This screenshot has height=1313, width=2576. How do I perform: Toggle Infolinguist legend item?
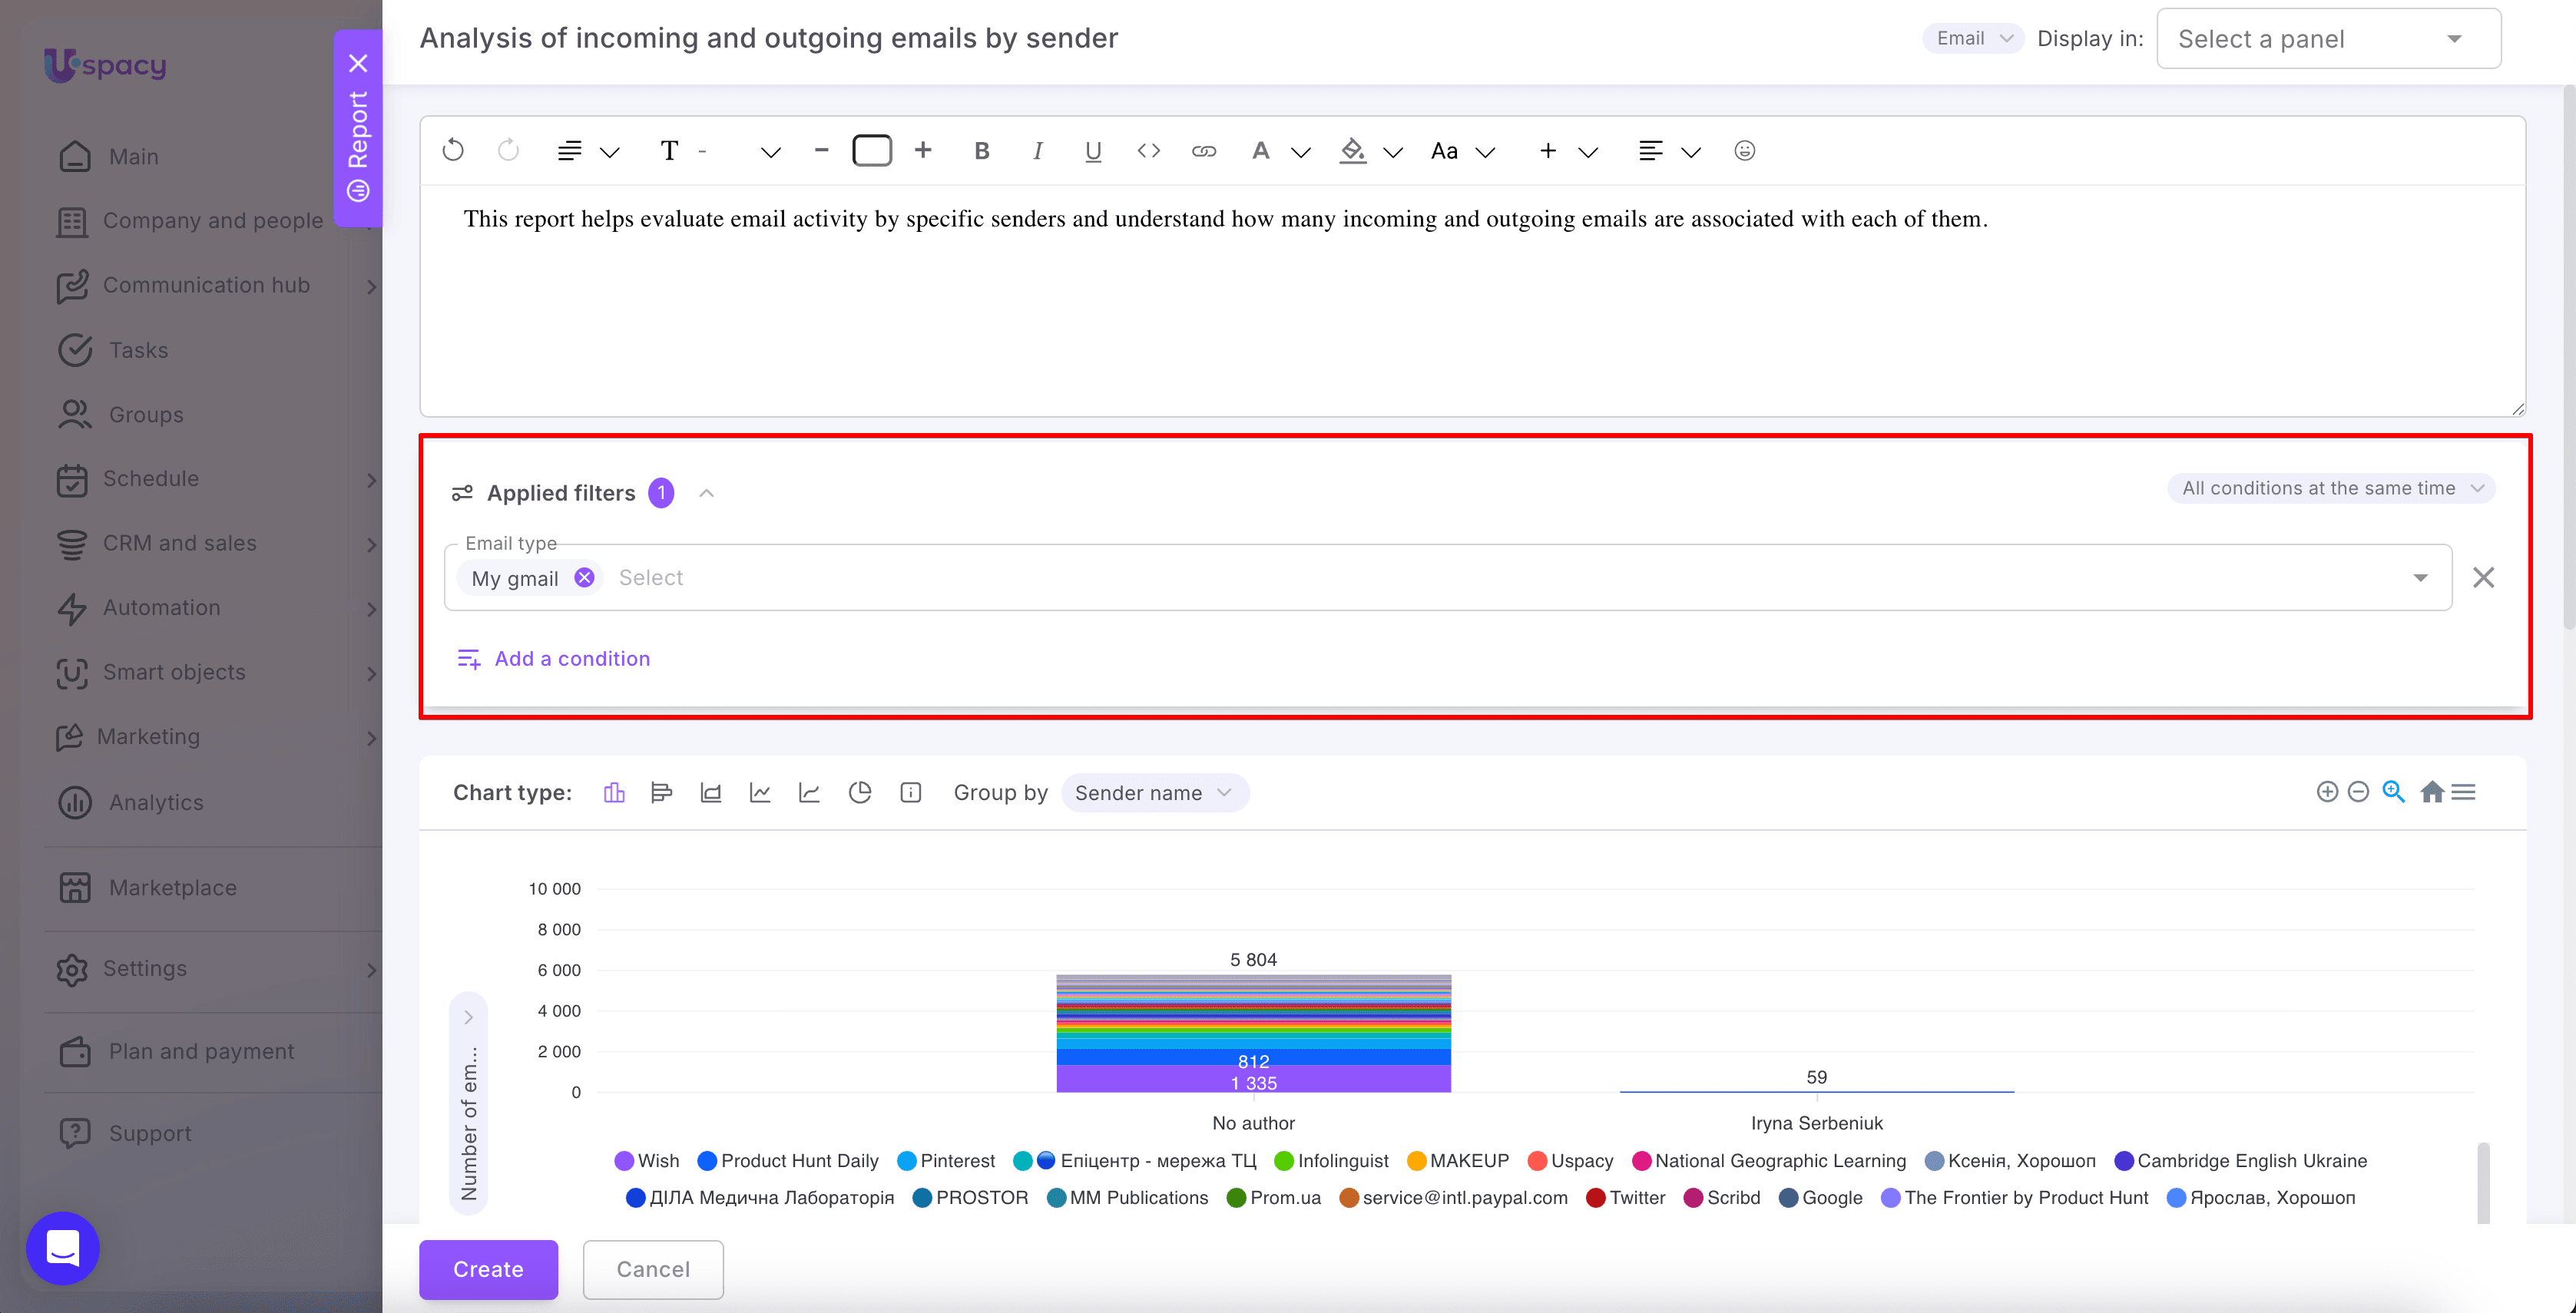click(x=1331, y=1161)
